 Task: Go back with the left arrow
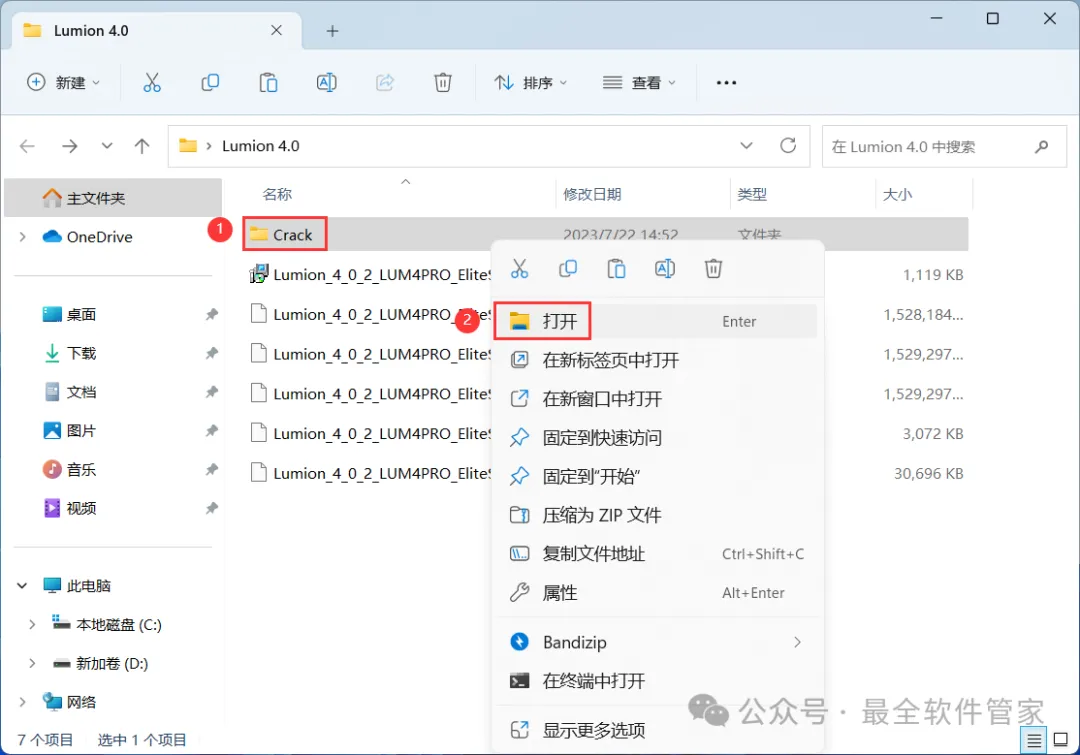(x=28, y=146)
